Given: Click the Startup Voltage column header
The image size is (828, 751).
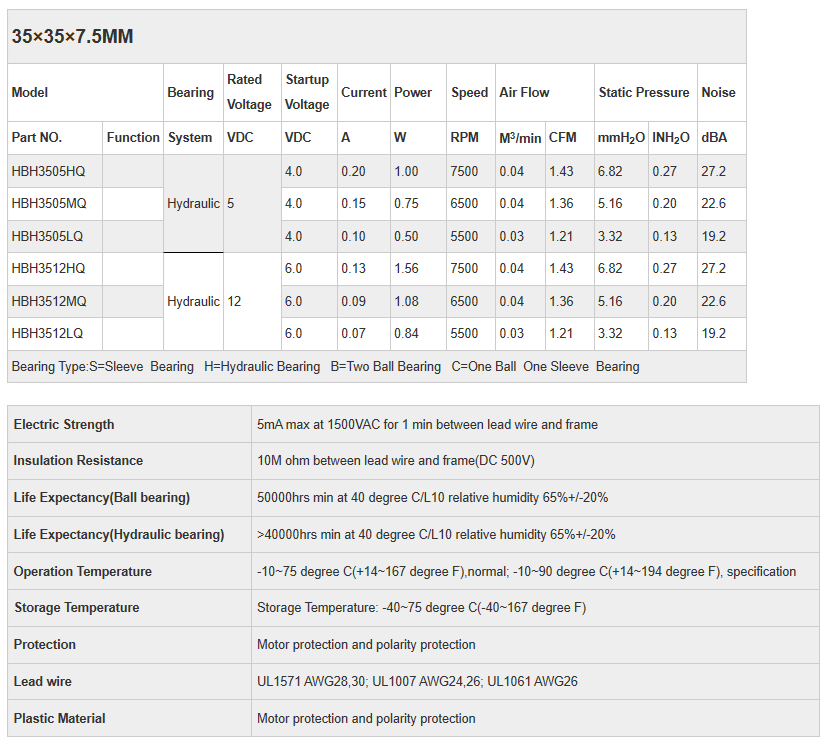Looking at the screenshot, I should 307,92.
